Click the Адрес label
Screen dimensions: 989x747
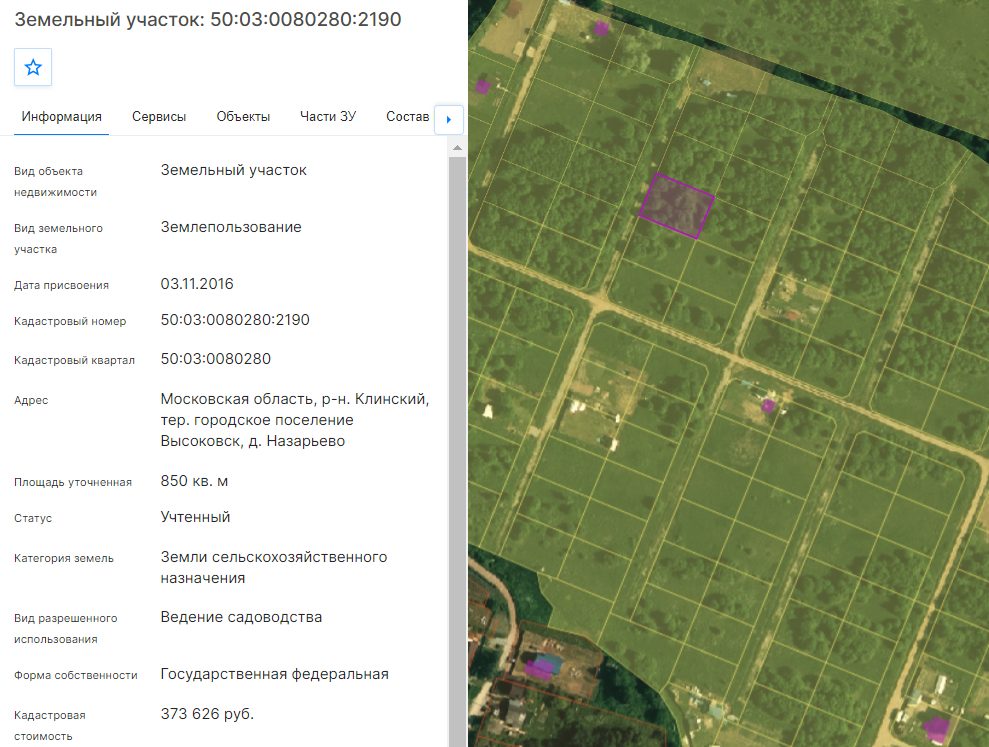point(31,400)
